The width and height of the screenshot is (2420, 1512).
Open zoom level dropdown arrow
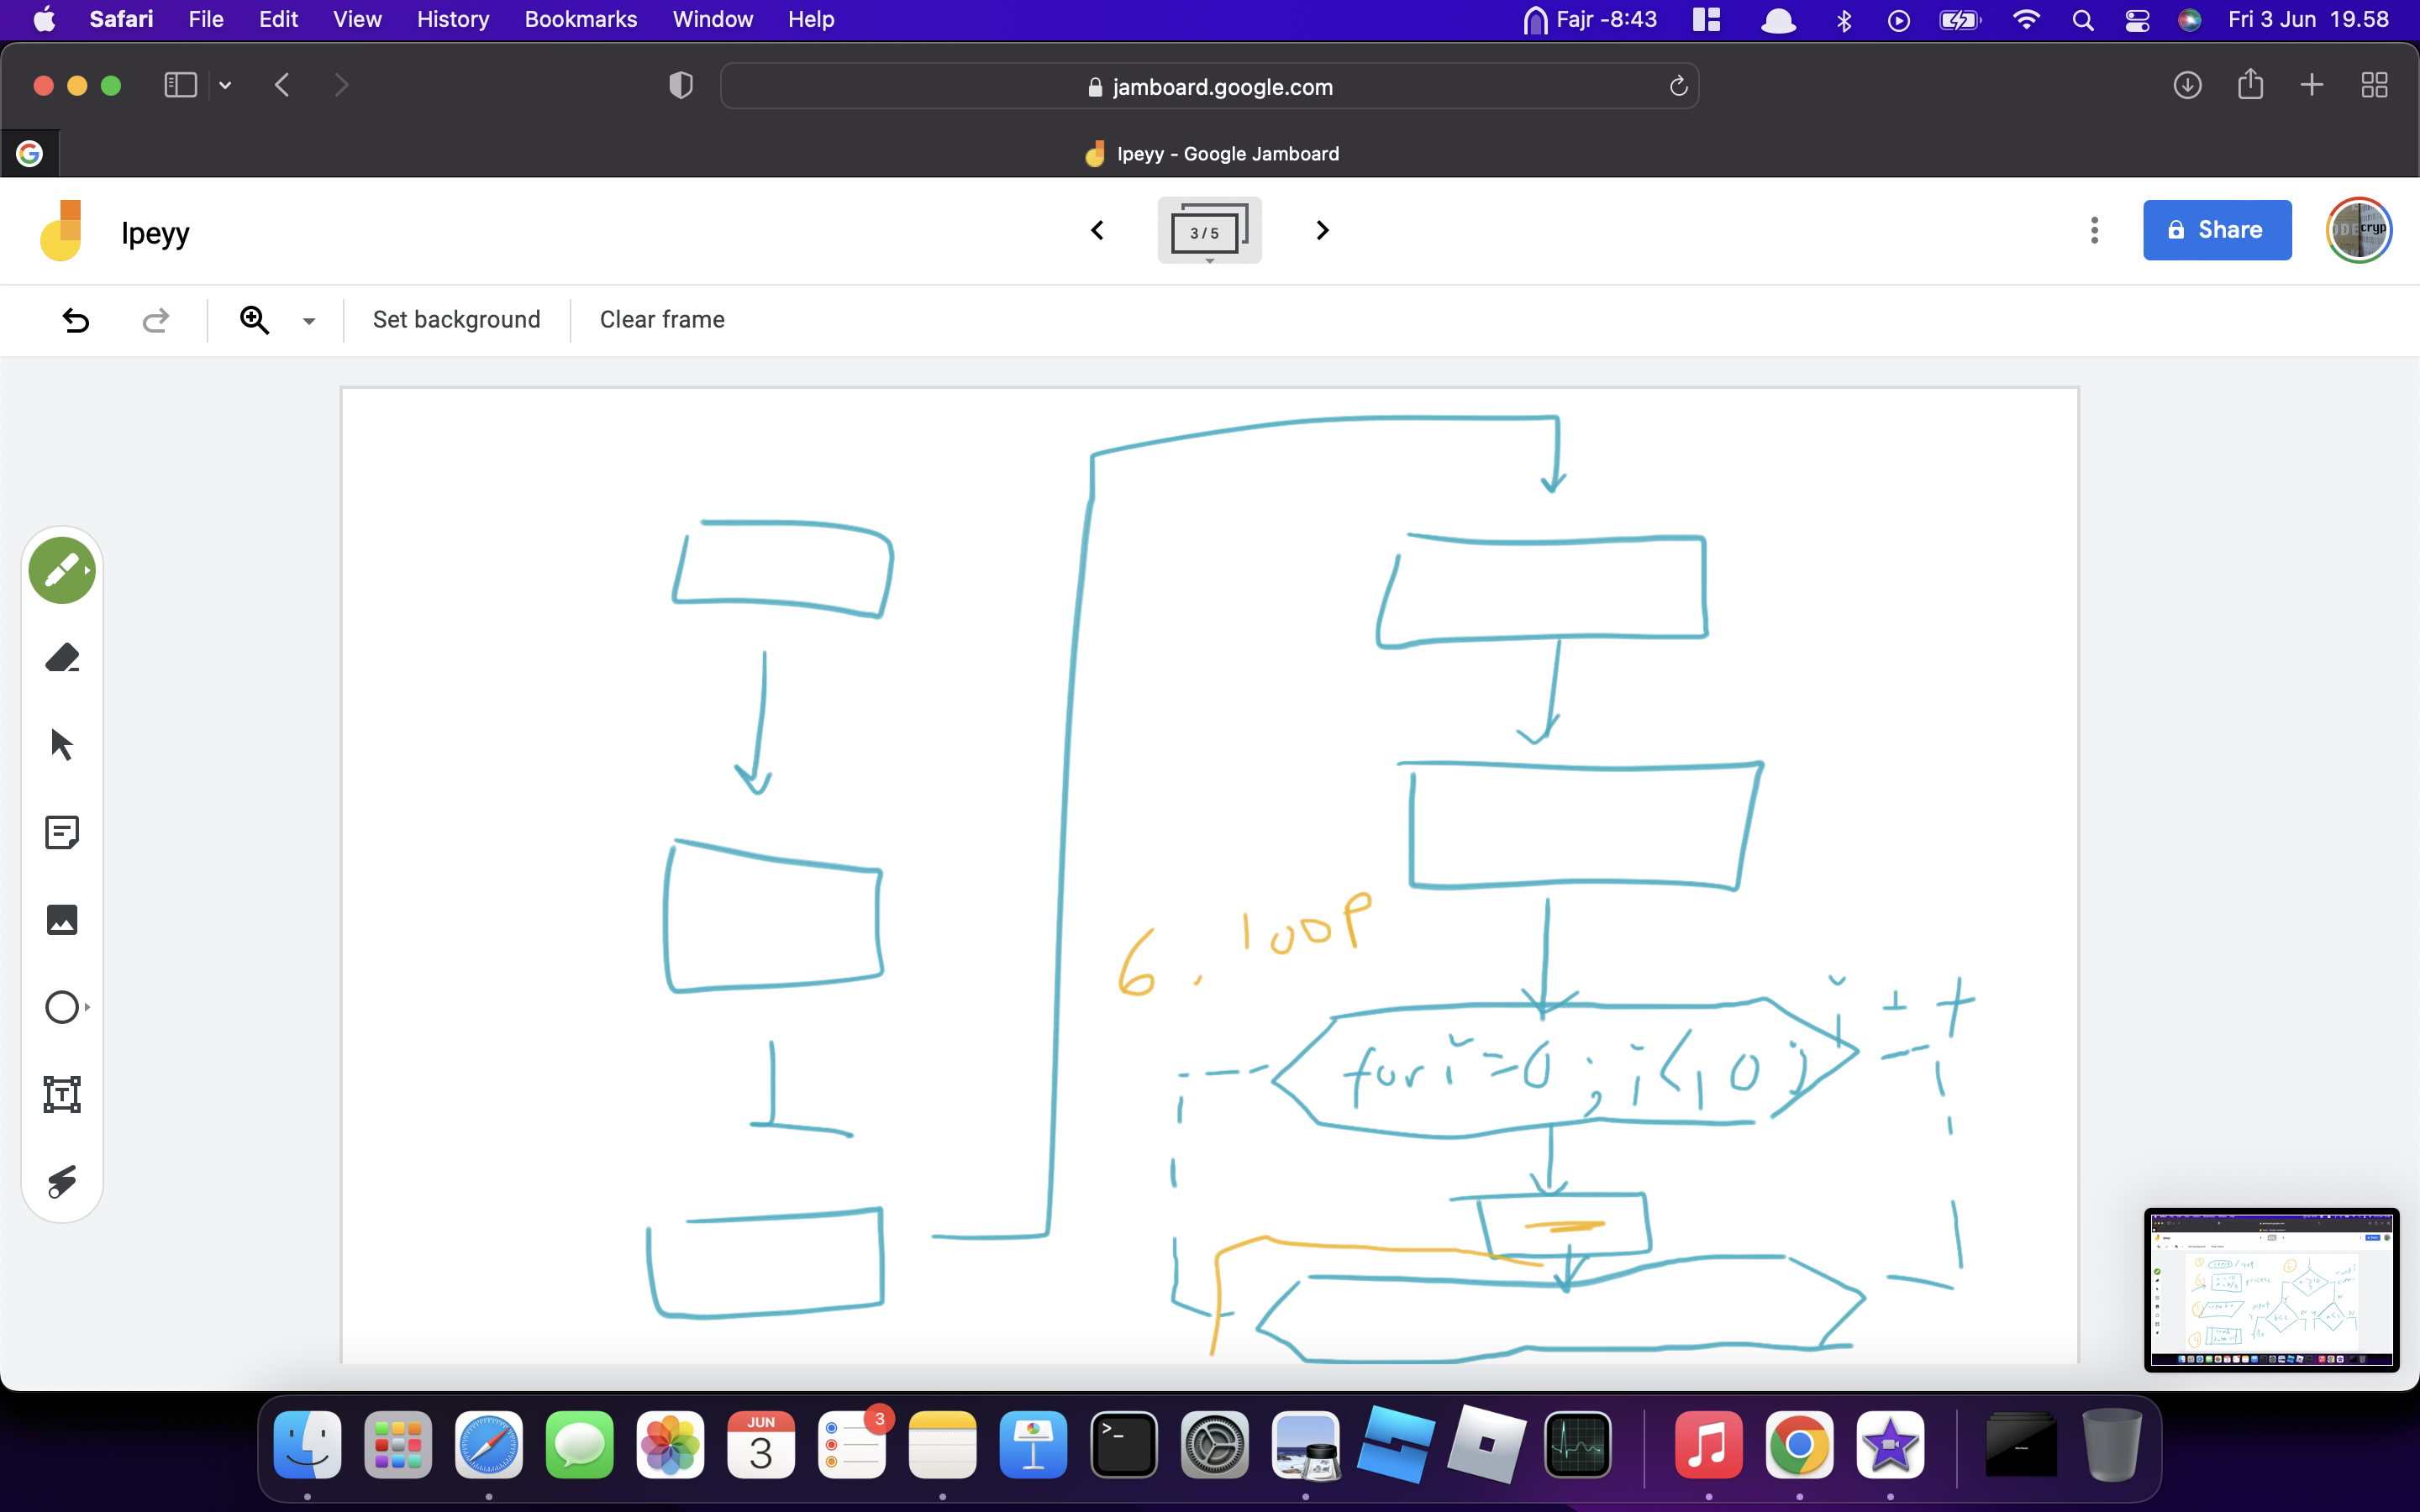tap(309, 321)
